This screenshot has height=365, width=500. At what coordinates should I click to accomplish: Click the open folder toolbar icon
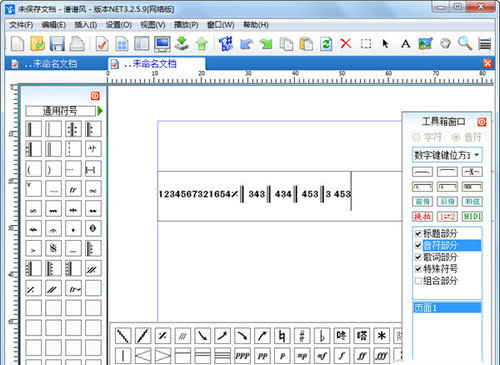click(x=37, y=44)
